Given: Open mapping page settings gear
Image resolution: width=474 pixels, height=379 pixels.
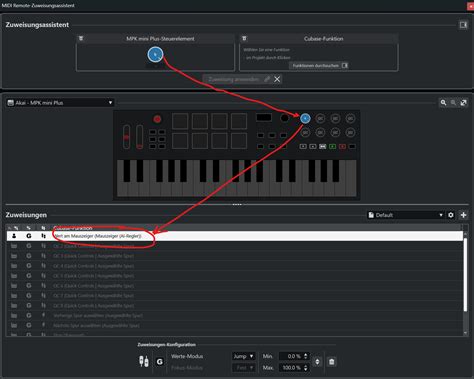Looking at the screenshot, I should pyautogui.click(x=451, y=215).
